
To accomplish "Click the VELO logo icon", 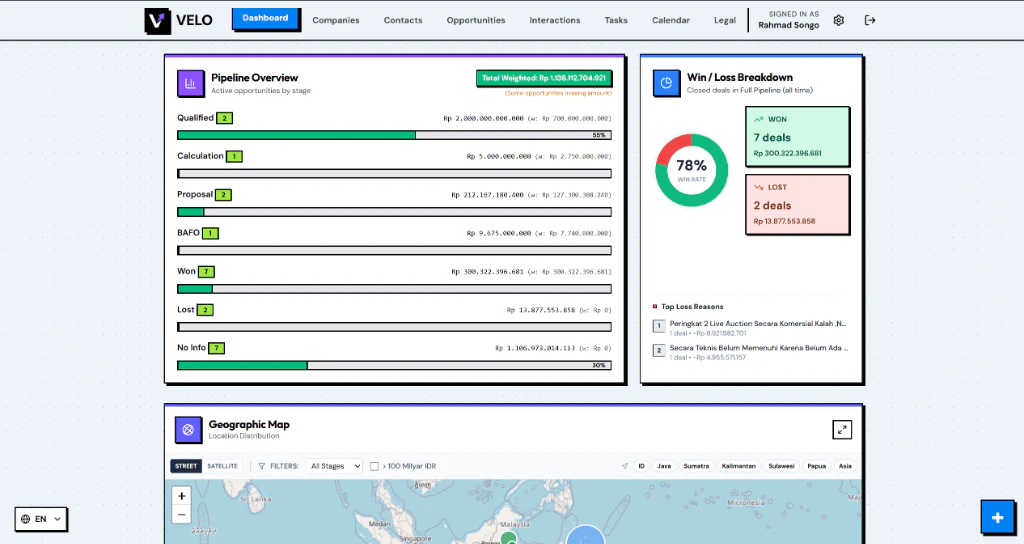I will 157,21.
